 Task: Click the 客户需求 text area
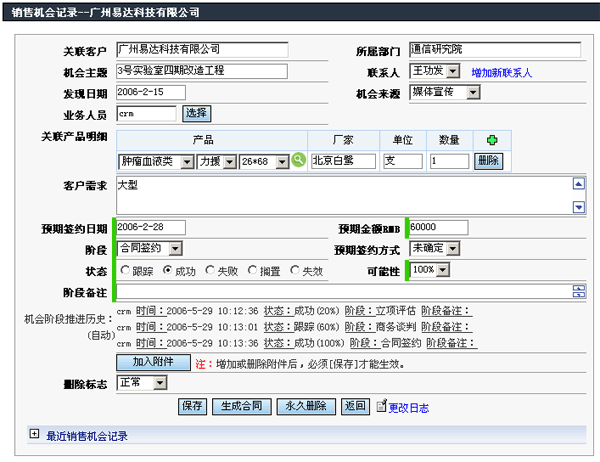point(351,196)
